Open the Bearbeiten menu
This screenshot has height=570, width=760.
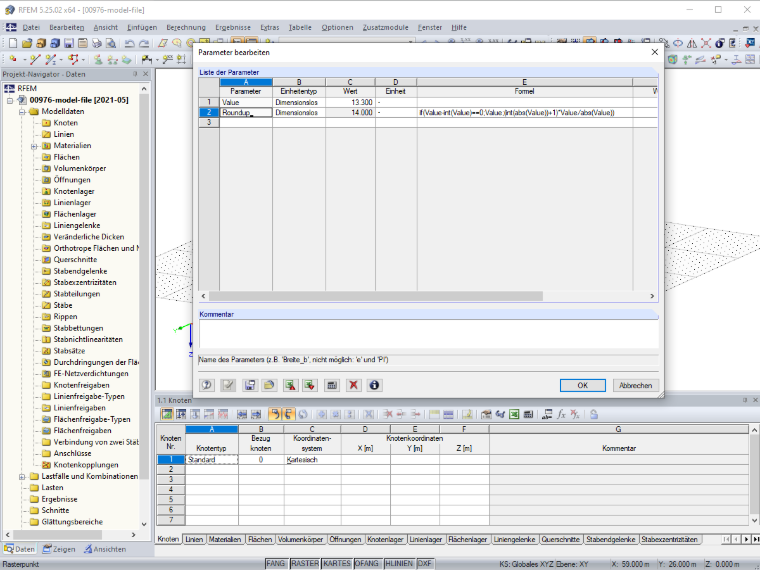point(67,28)
